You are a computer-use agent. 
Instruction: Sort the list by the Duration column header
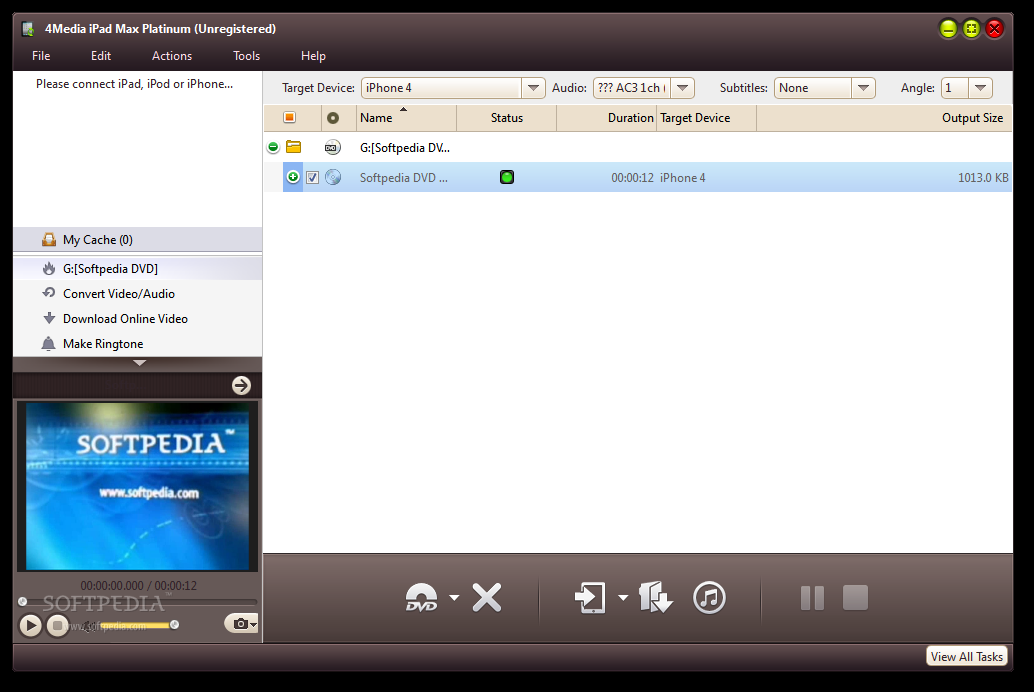click(x=630, y=118)
